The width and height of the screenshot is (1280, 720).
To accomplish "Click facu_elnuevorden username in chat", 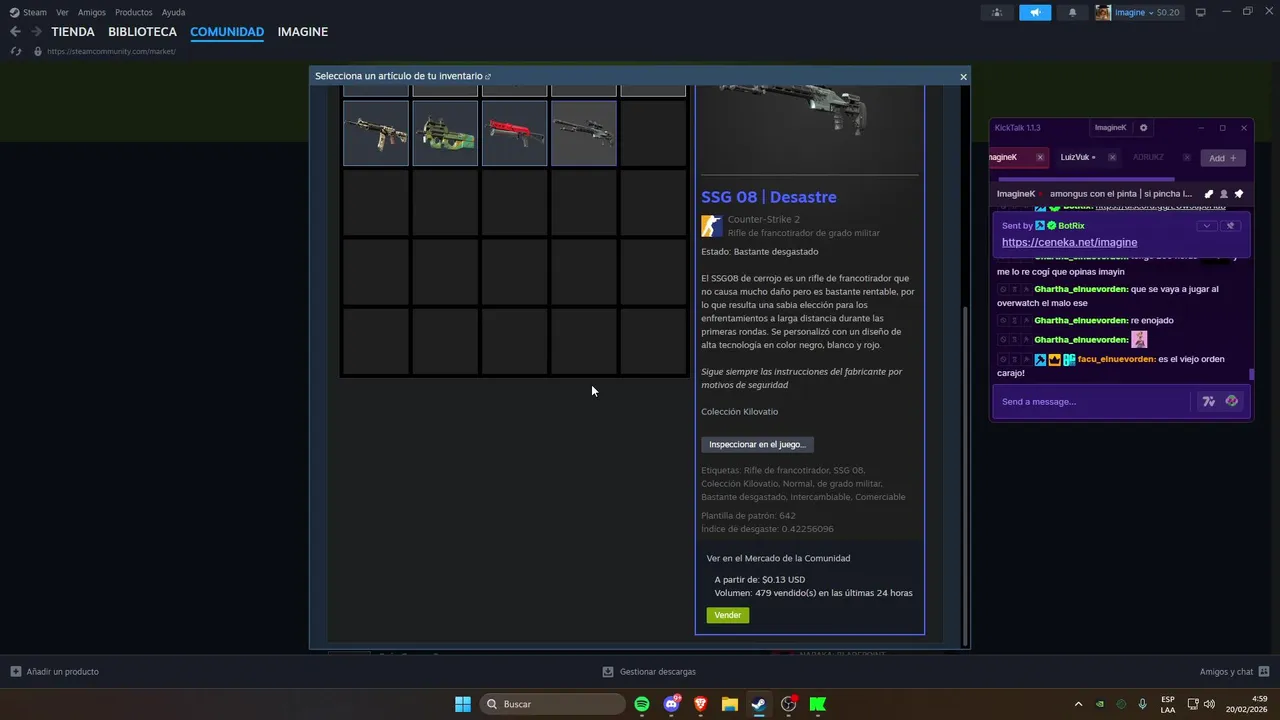I will point(1117,359).
